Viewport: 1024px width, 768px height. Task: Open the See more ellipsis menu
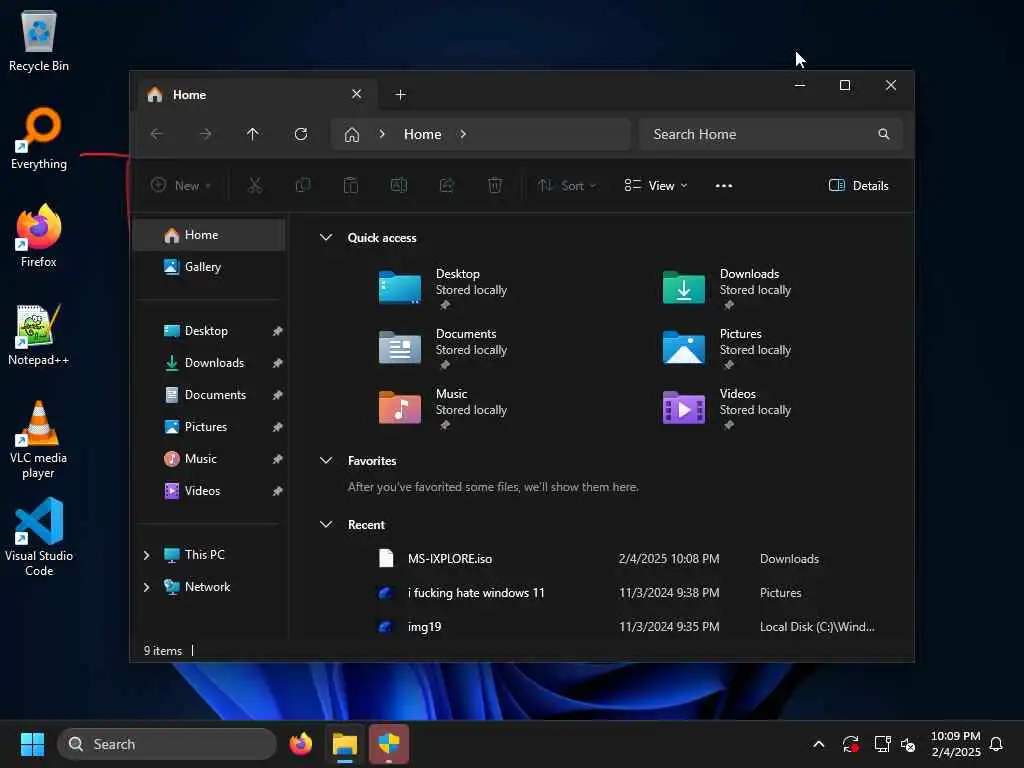click(724, 185)
